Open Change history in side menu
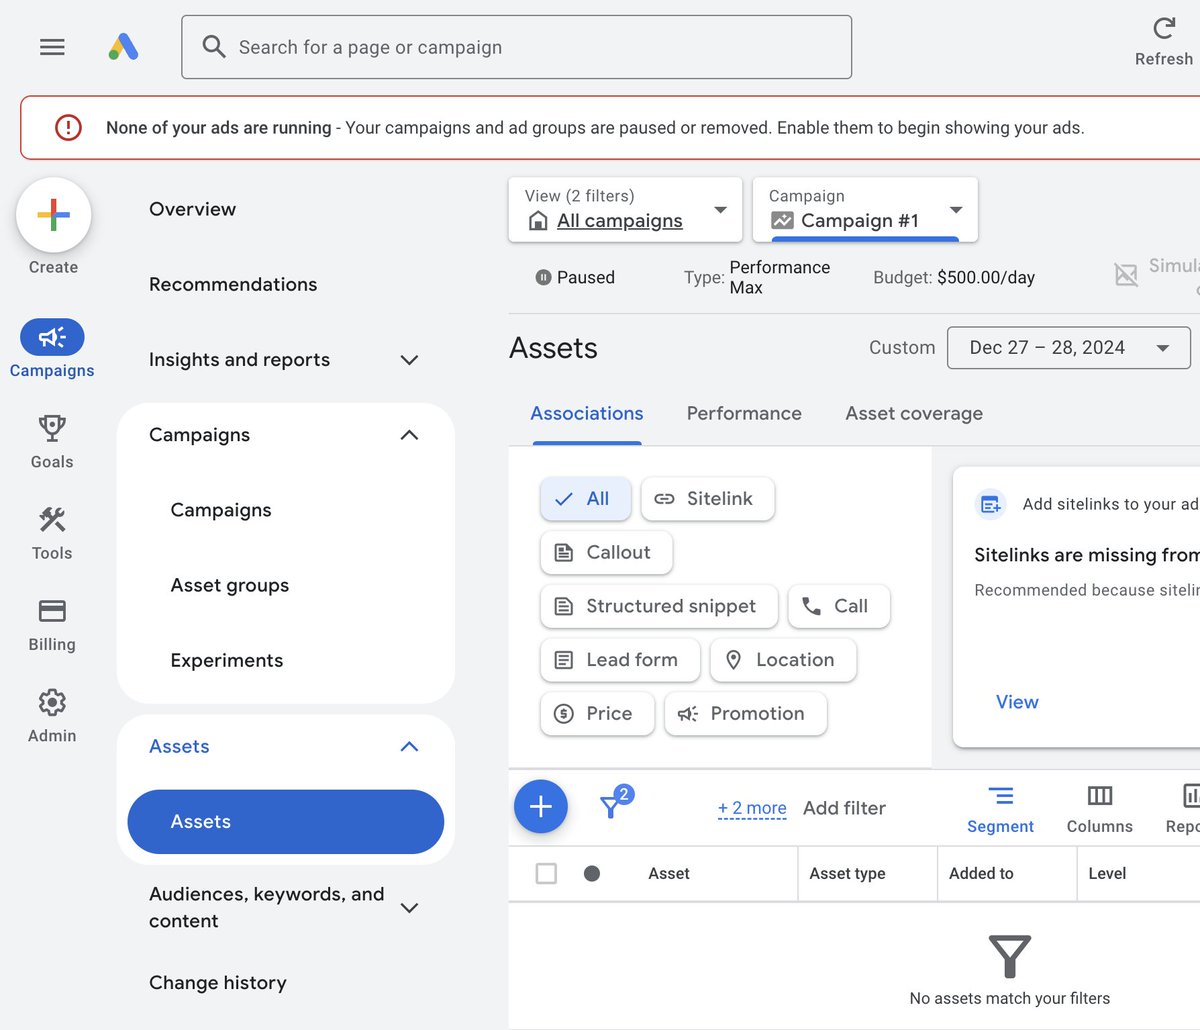Viewport: 1200px width, 1030px height. (218, 983)
